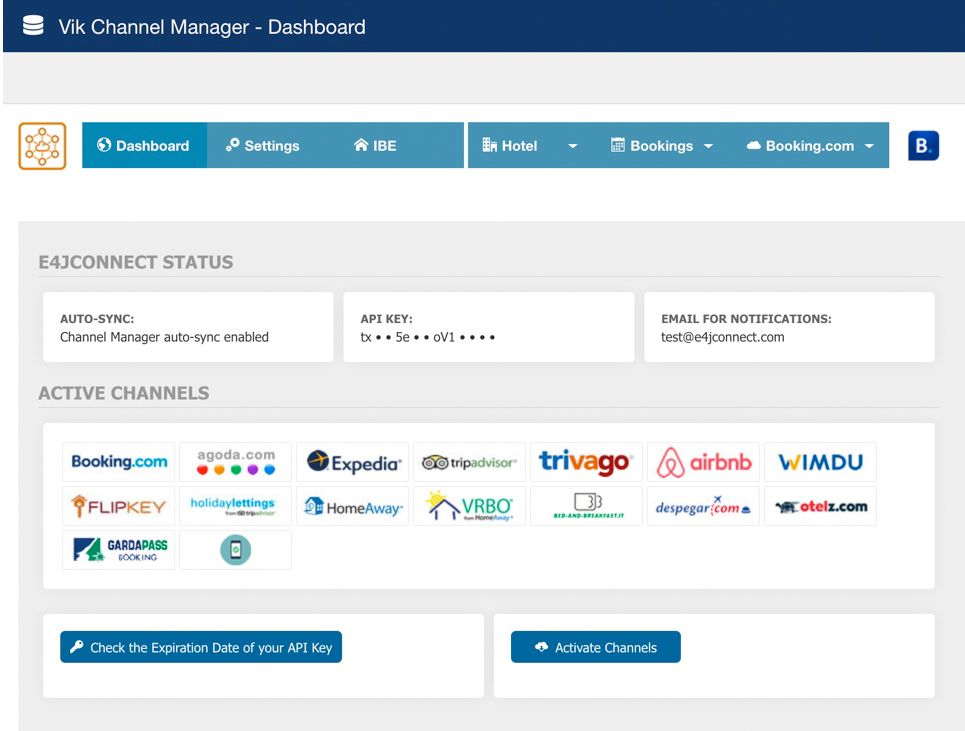Select the tripadvisor channel logo
The image size is (965, 731).
click(x=470, y=461)
